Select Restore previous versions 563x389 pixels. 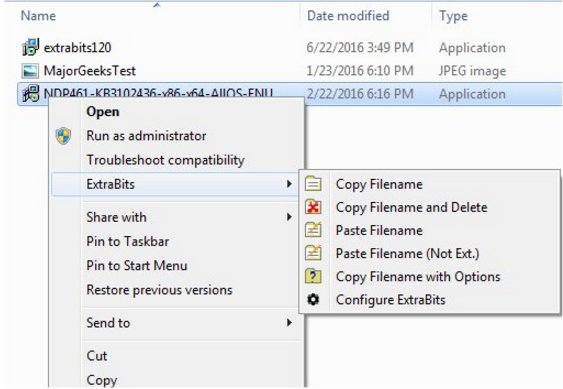pos(159,290)
